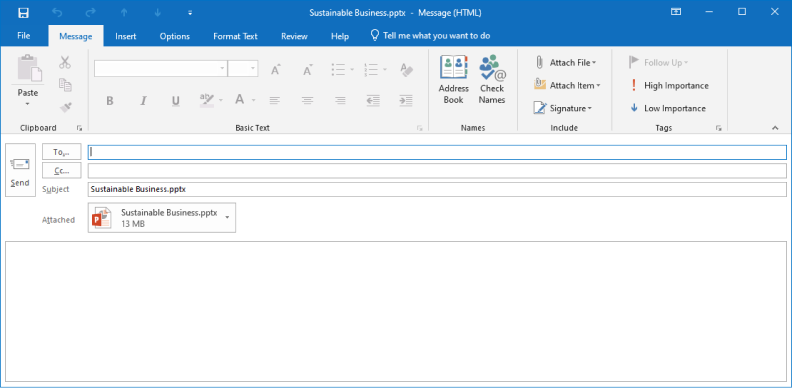792x388 pixels.
Task: Open the highlight color dropdown arrow
Action: click(x=221, y=100)
